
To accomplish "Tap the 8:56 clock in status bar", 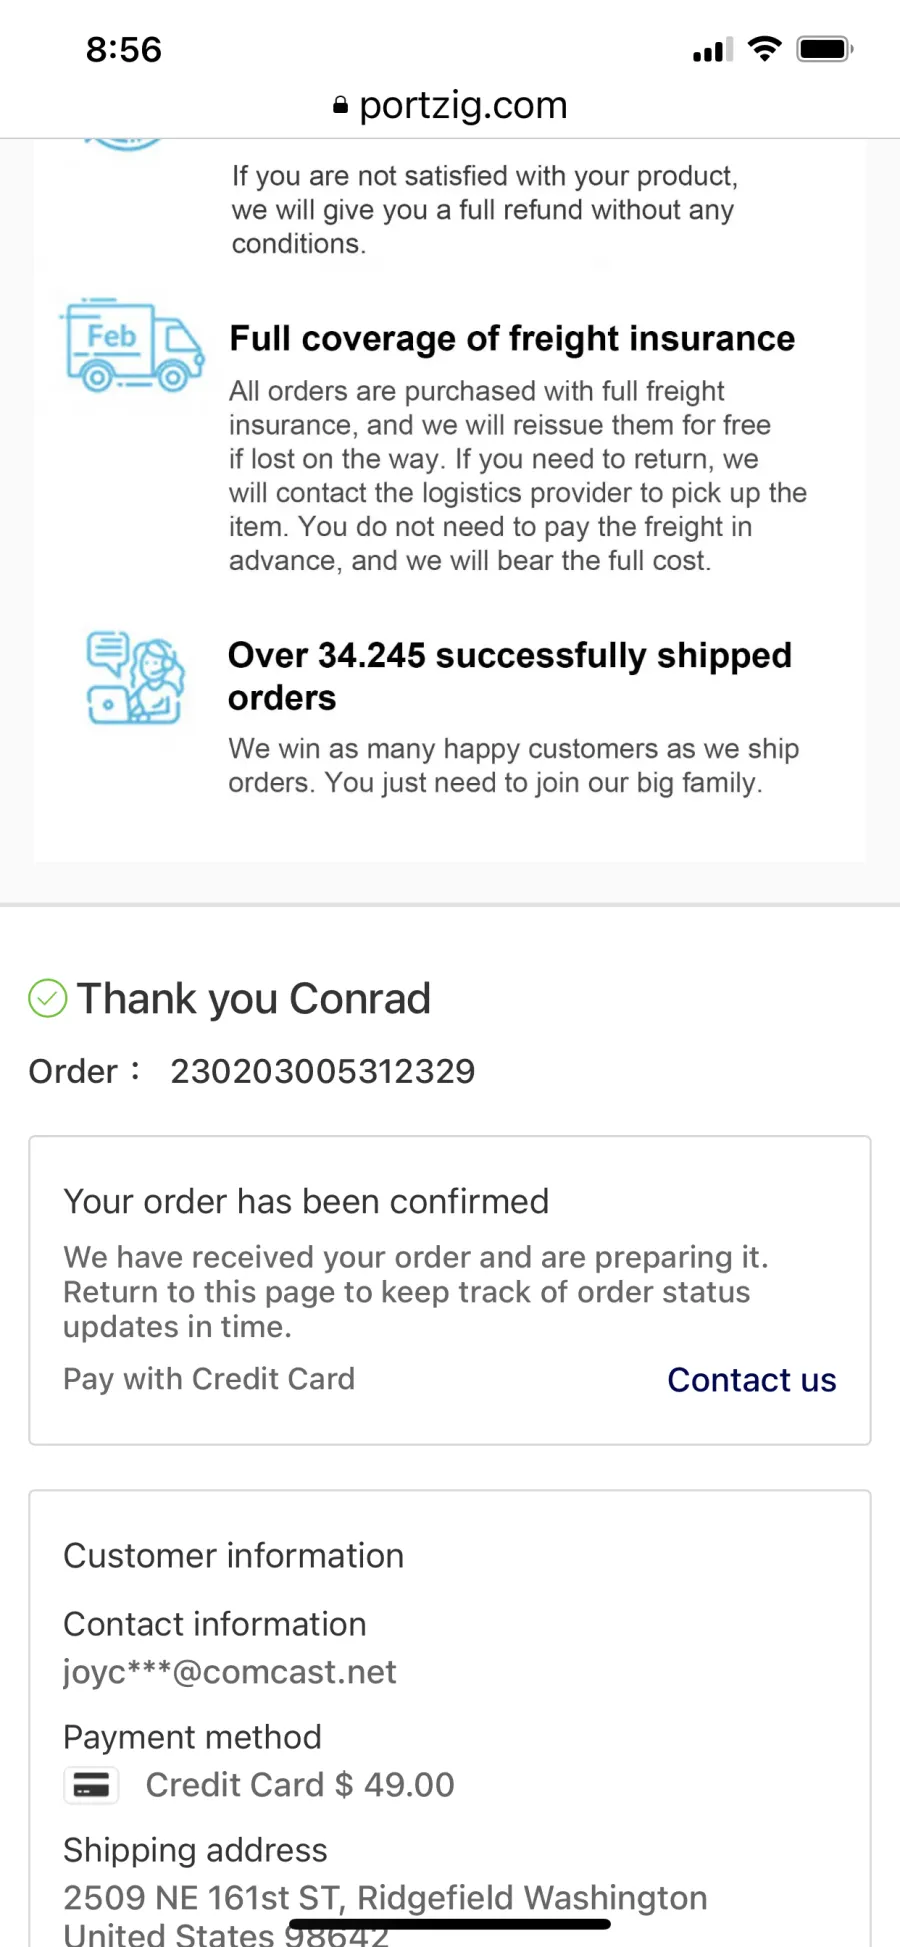I will [124, 49].
